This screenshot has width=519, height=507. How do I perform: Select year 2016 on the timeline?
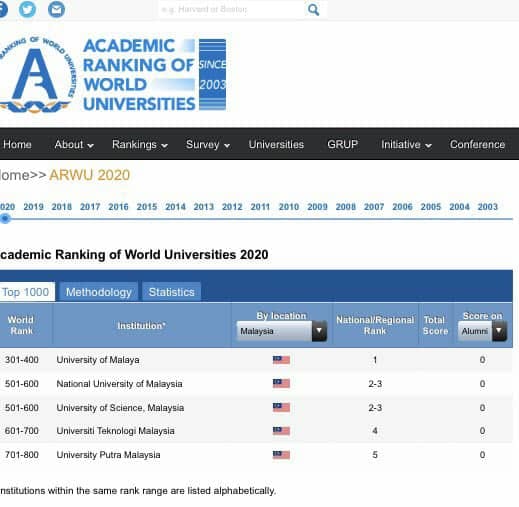tap(118, 207)
